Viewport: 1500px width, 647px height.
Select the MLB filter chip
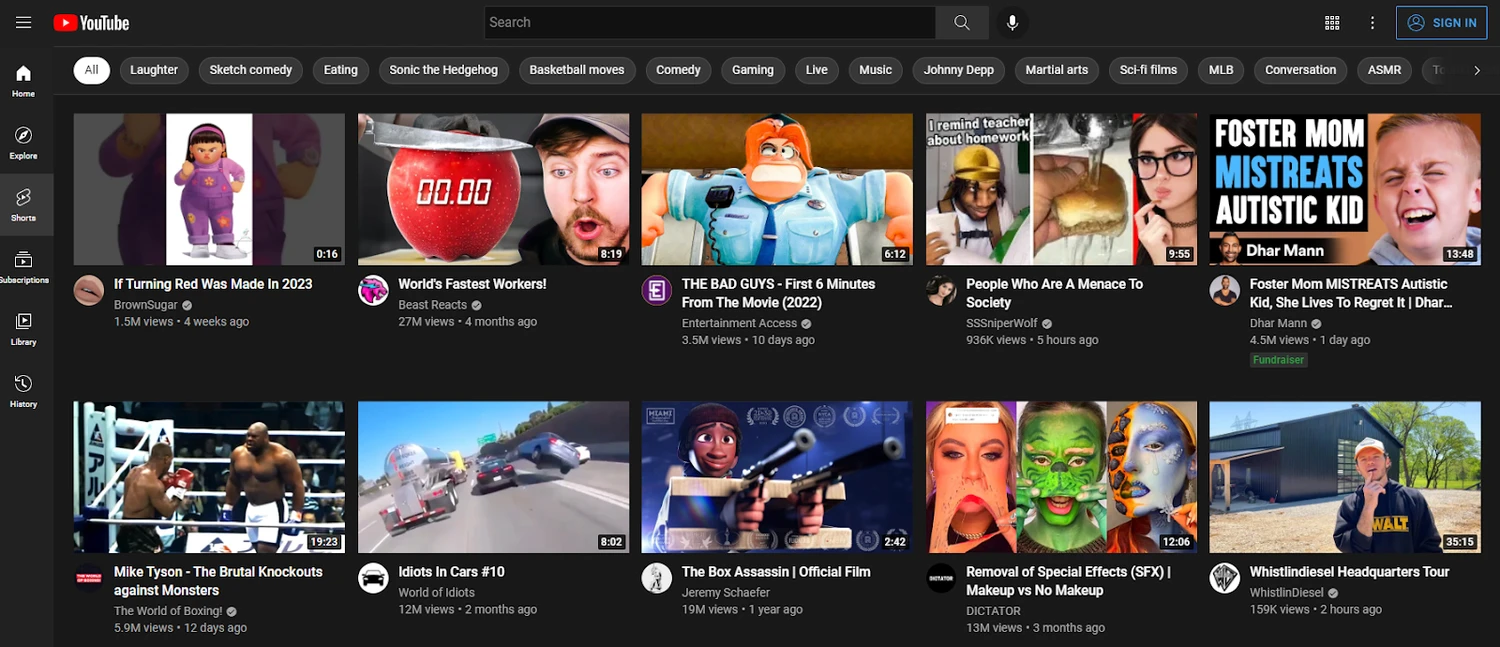click(1221, 70)
